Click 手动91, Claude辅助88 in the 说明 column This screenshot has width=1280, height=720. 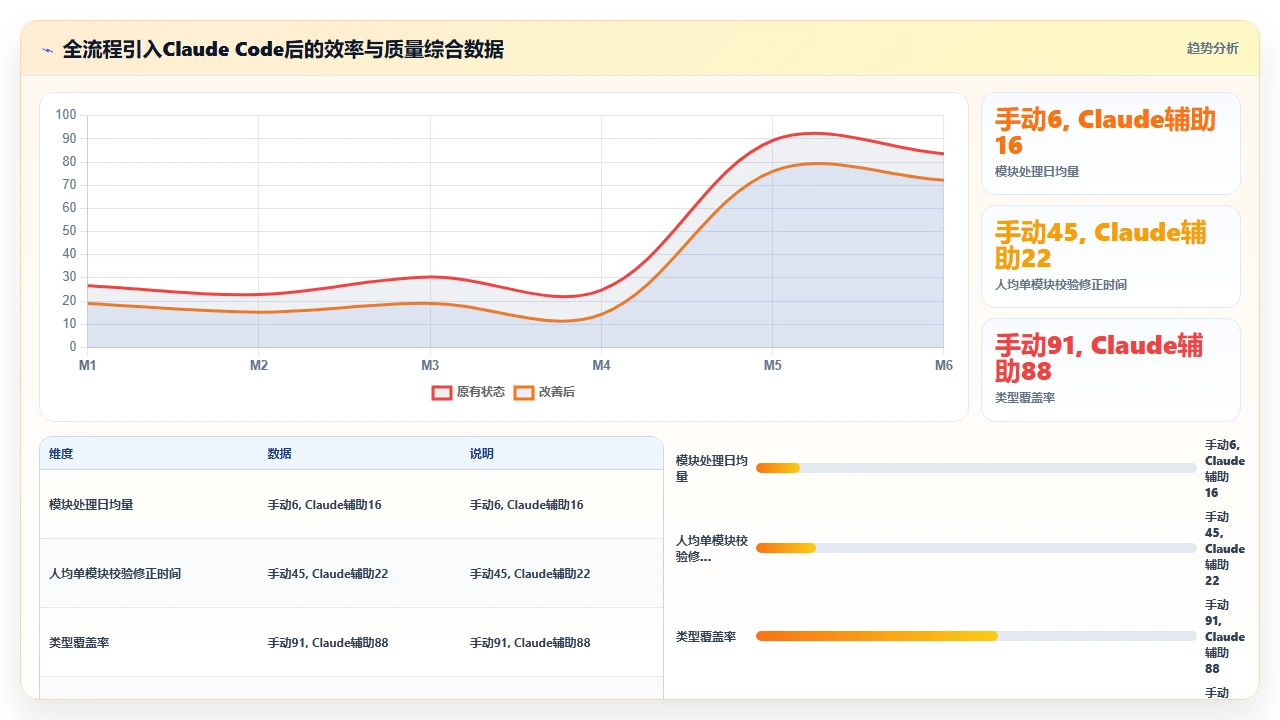click(x=530, y=643)
